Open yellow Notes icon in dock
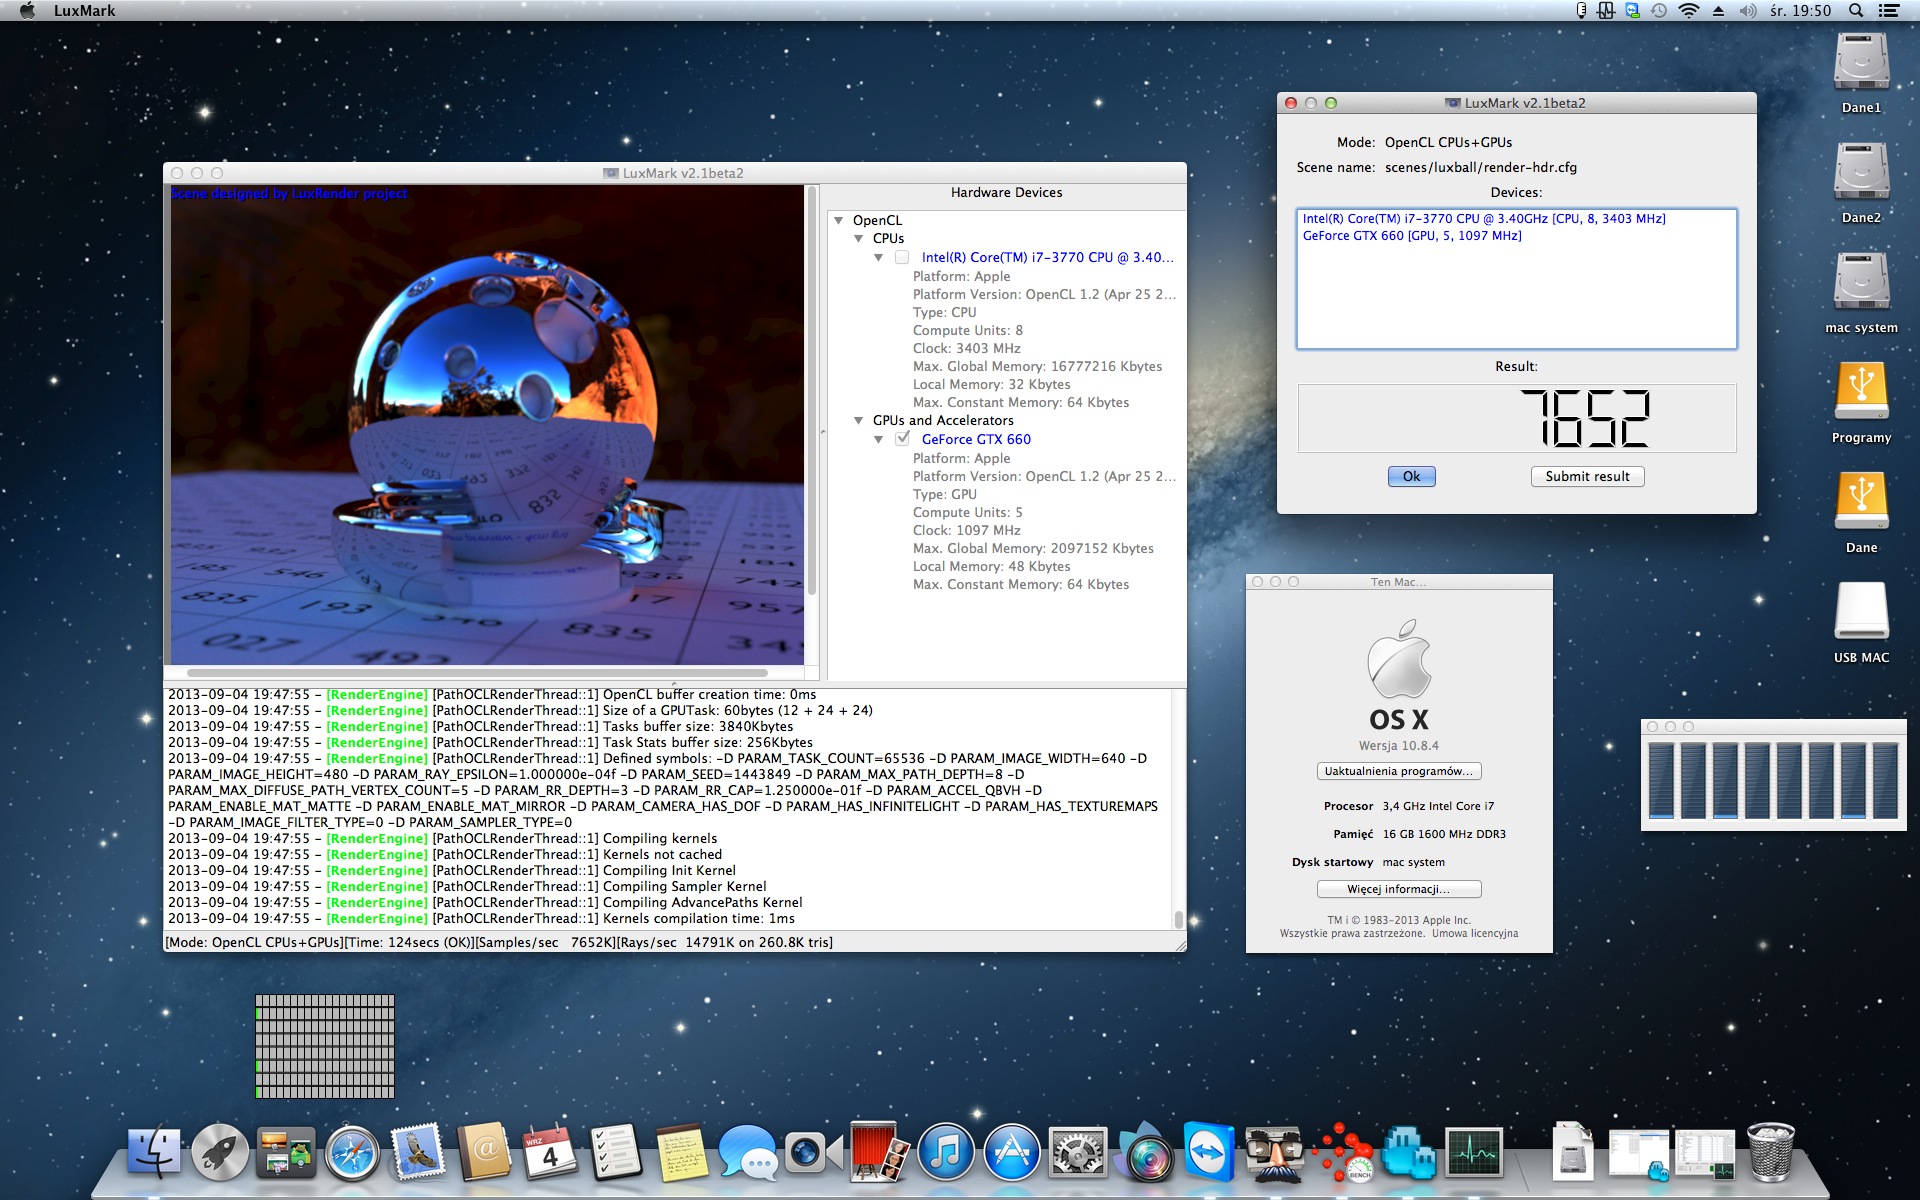 682,1151
